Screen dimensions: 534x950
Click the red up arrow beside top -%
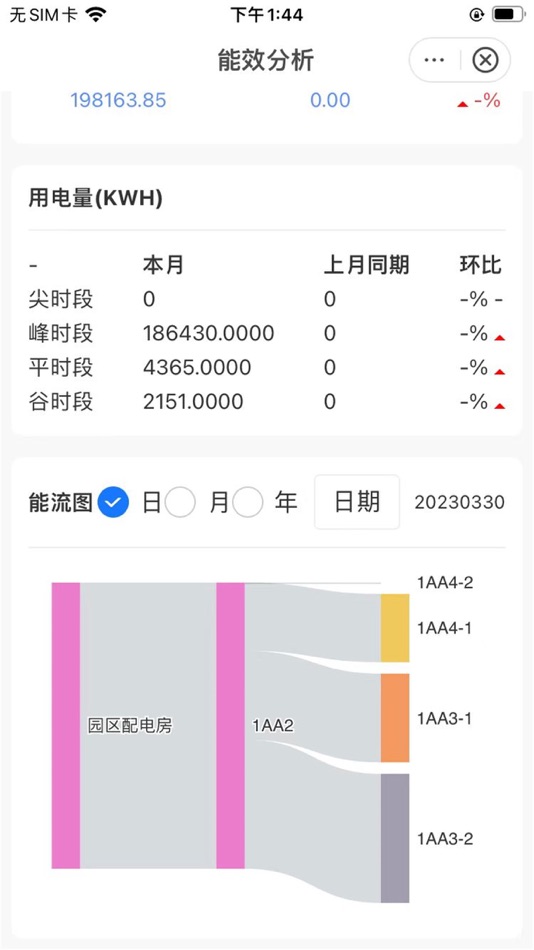coord(462,104)
